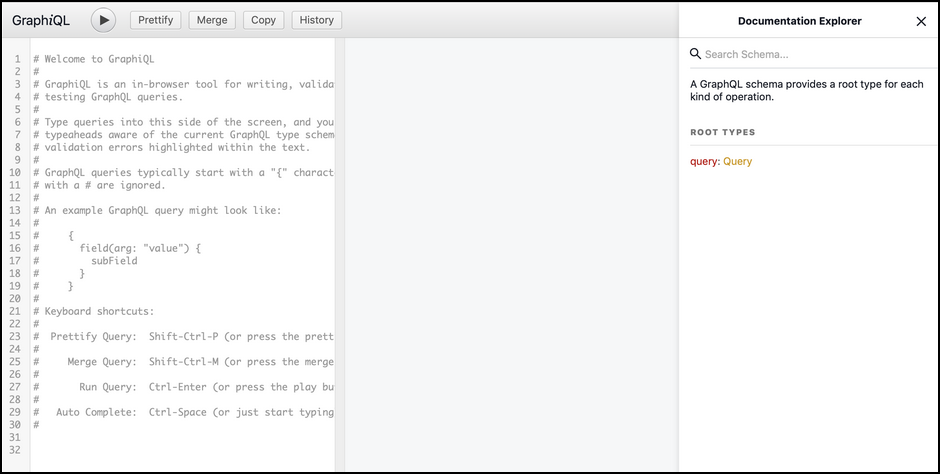The height and width of the screenshot is (474, 940).
Task: Click the 'Run Query: Ctrl-Enter' line
Action: (183, 387)
